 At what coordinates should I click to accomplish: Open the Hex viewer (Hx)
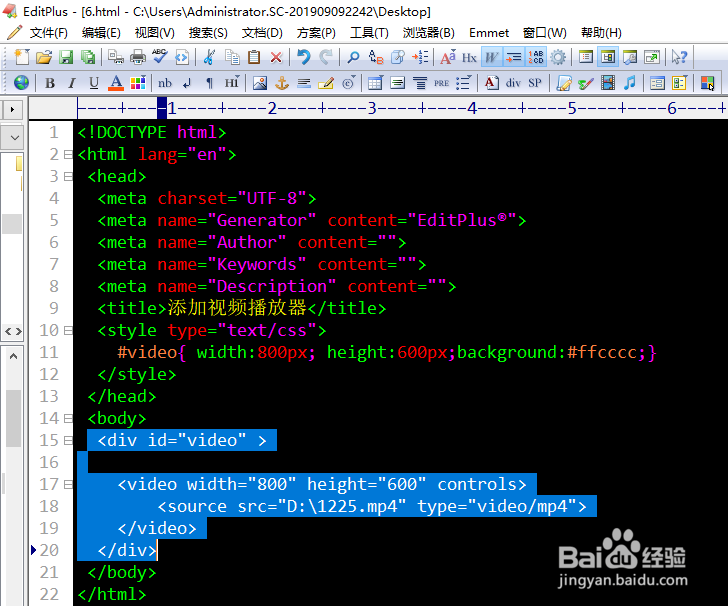[469, 57]
